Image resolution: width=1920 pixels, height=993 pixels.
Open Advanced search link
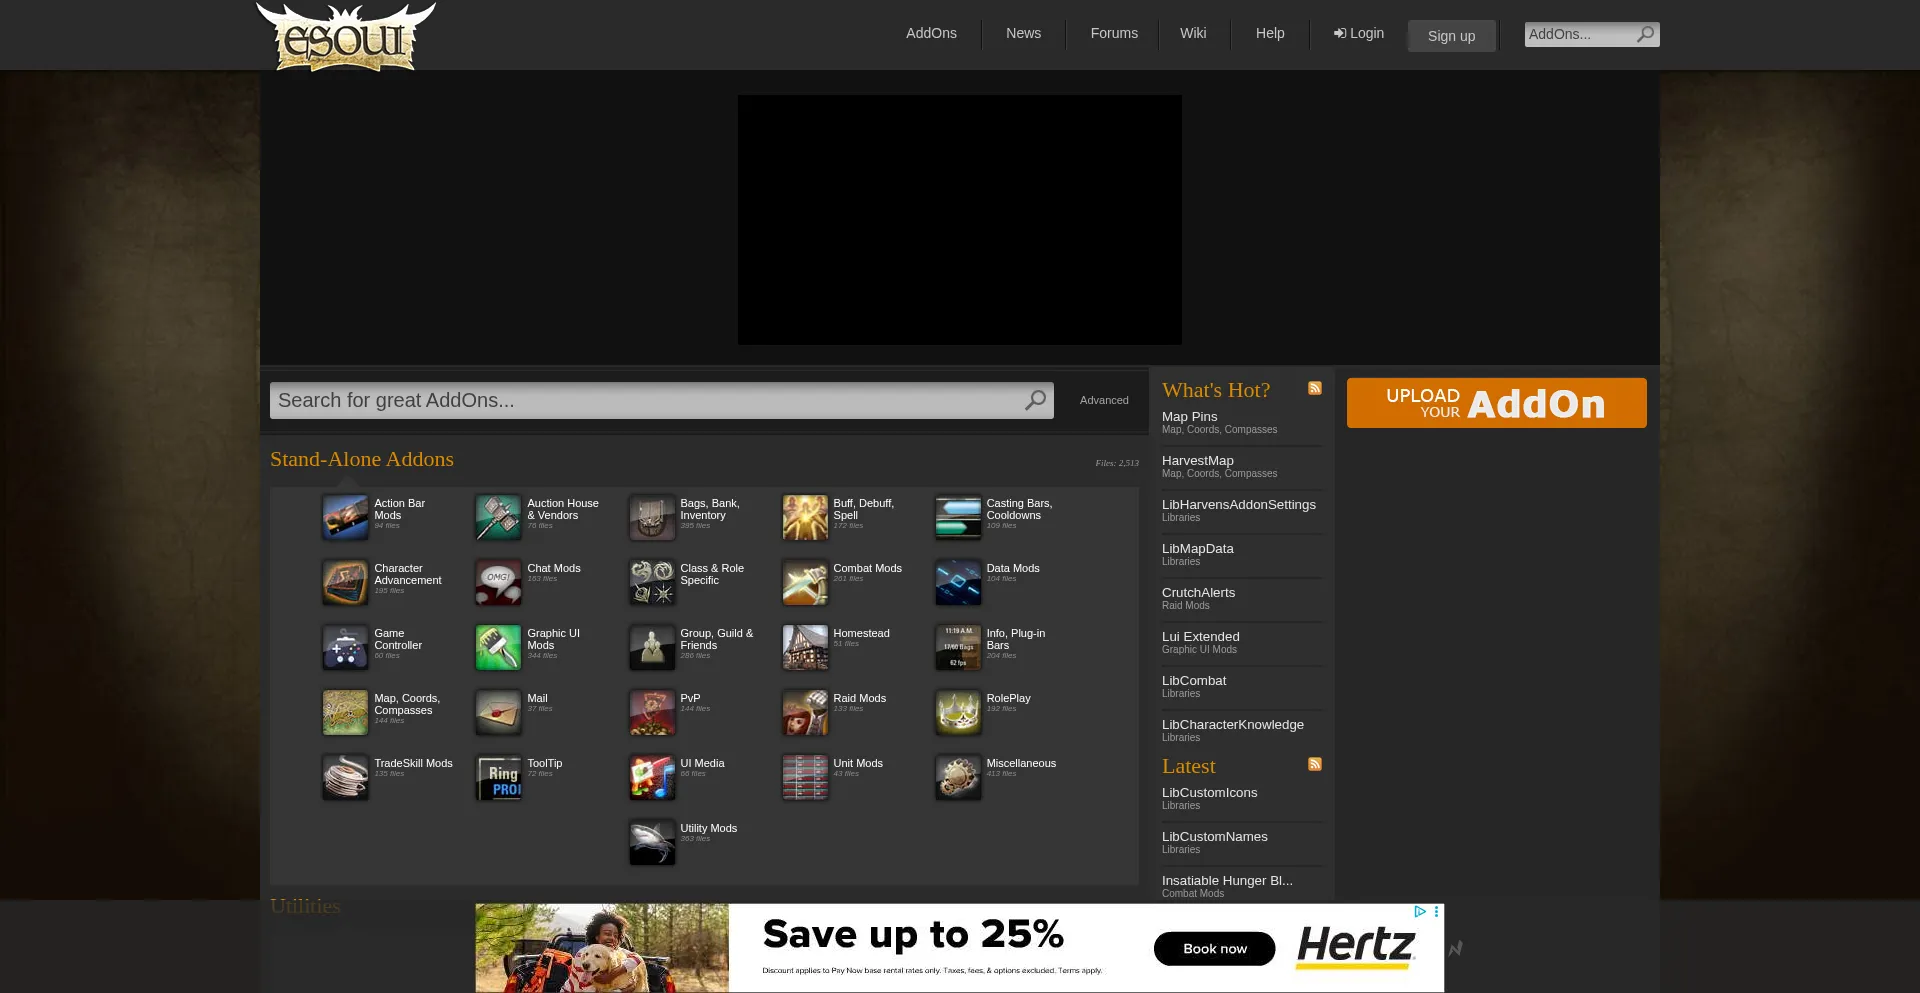coord(1104,400)
